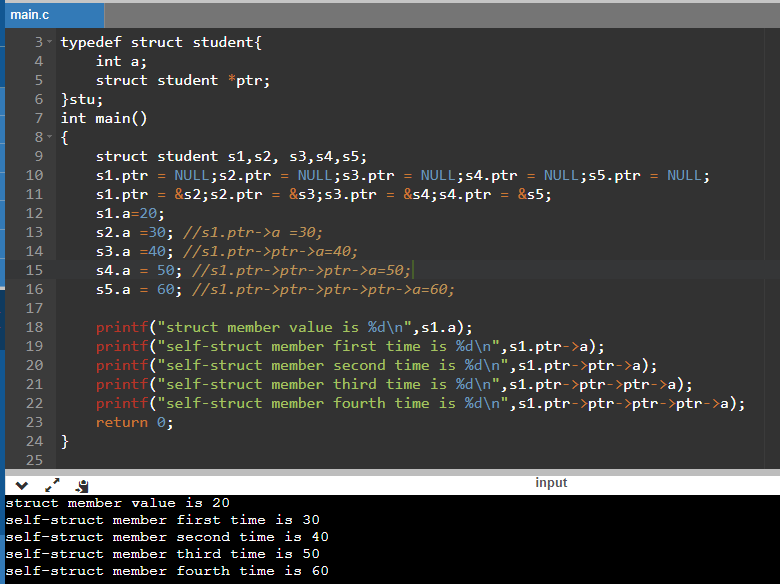Click the comment '//s1.ptr->ptr->ptr->a=50;'

(301, 270)
